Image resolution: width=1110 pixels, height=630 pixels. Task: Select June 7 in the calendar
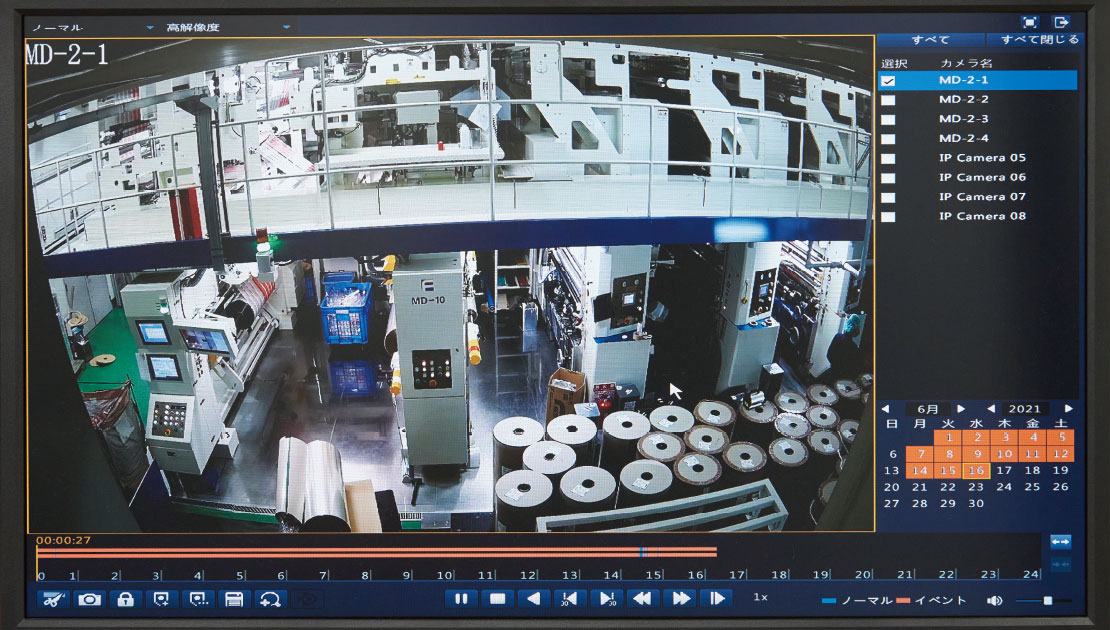(x=920, y=454)
